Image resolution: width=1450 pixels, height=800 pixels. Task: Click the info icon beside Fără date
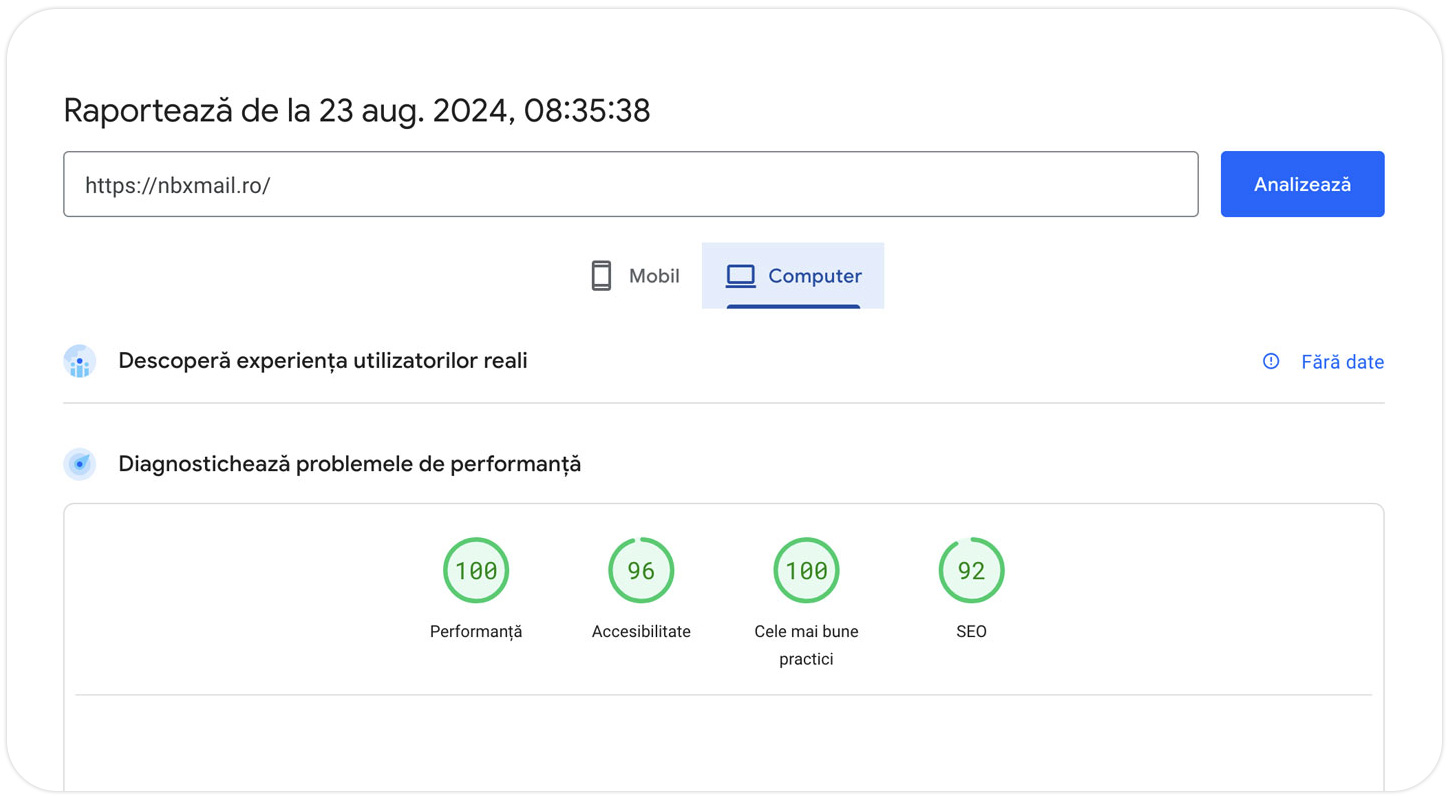1271,361
